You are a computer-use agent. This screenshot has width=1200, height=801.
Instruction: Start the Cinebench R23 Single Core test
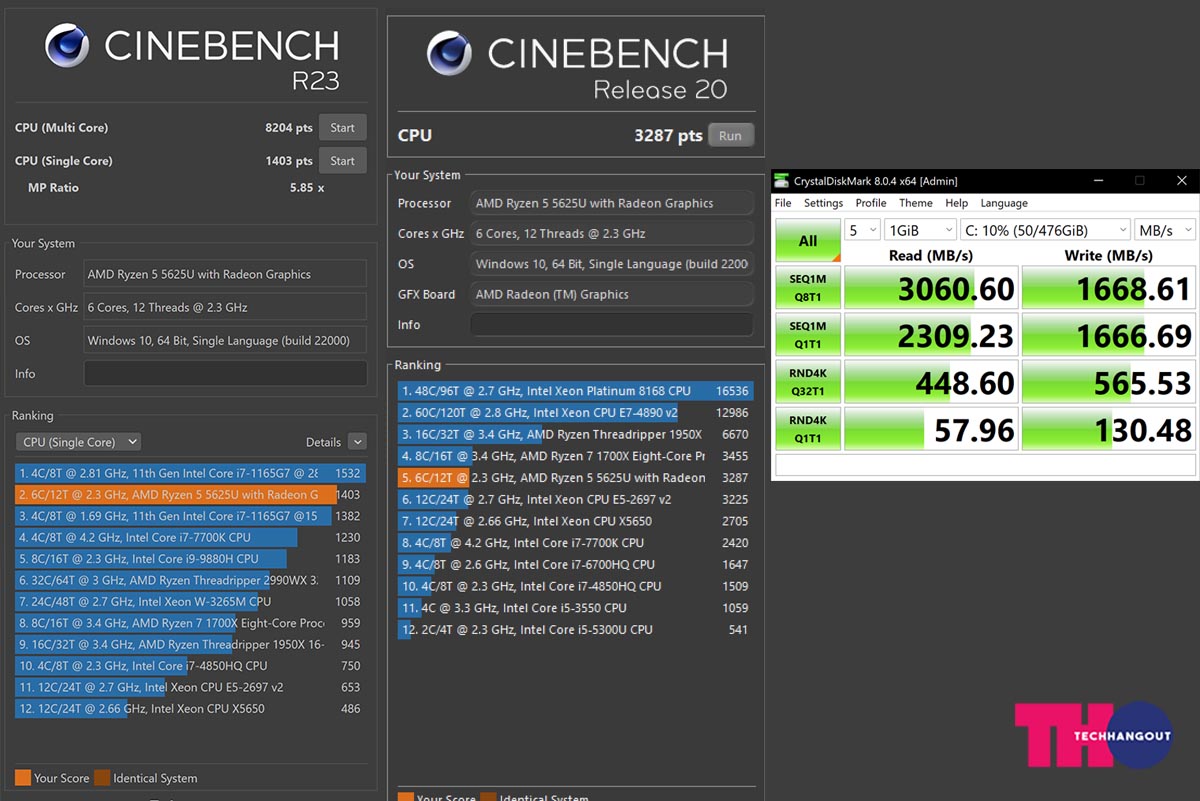[342, 161]
